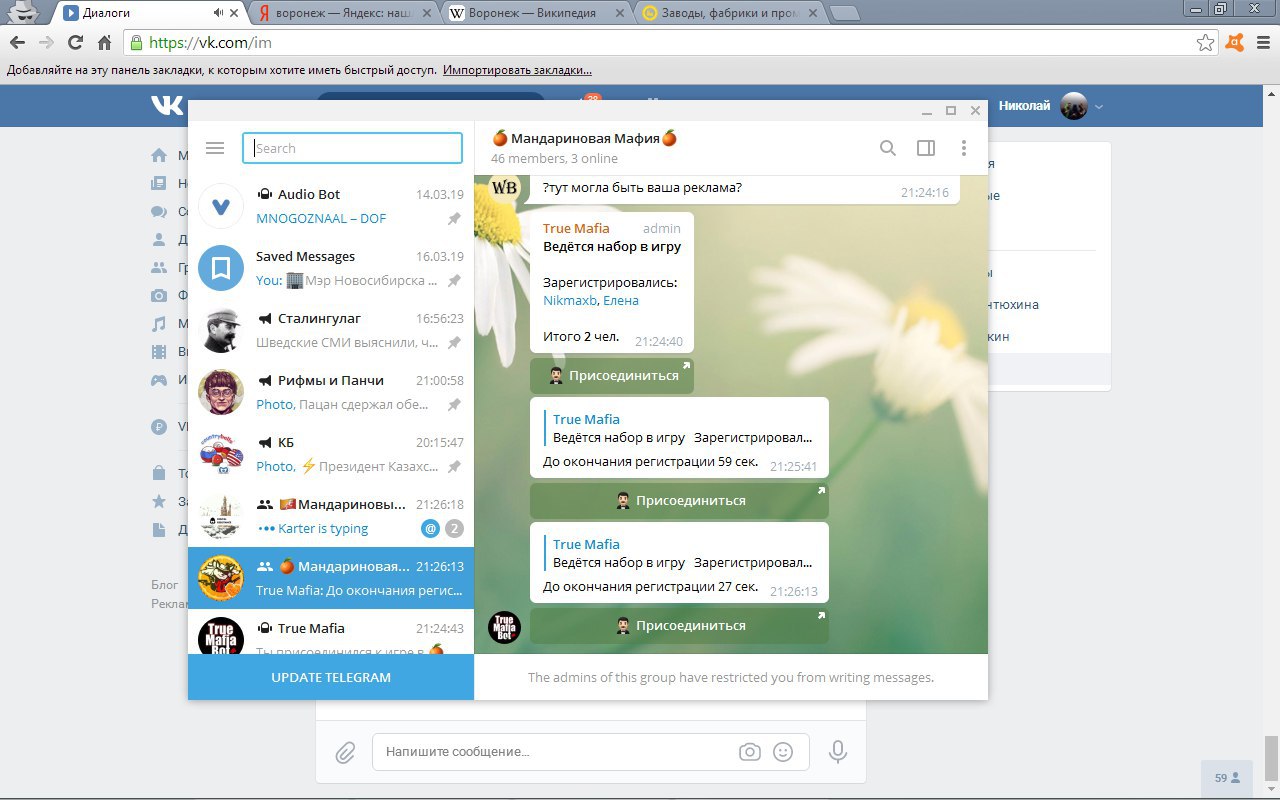Click the UPDATE TELEGRAM button
Screen dimensions: 1280x800
pos(331,677)
